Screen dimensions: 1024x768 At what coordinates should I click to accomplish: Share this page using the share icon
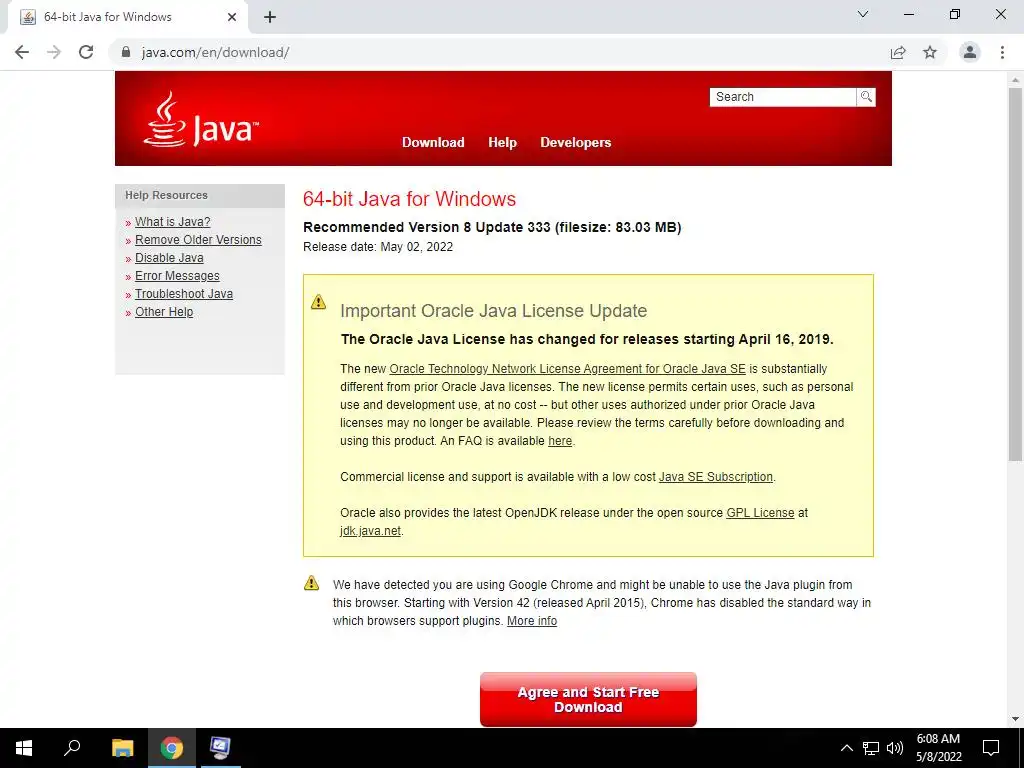coord(898,52)
